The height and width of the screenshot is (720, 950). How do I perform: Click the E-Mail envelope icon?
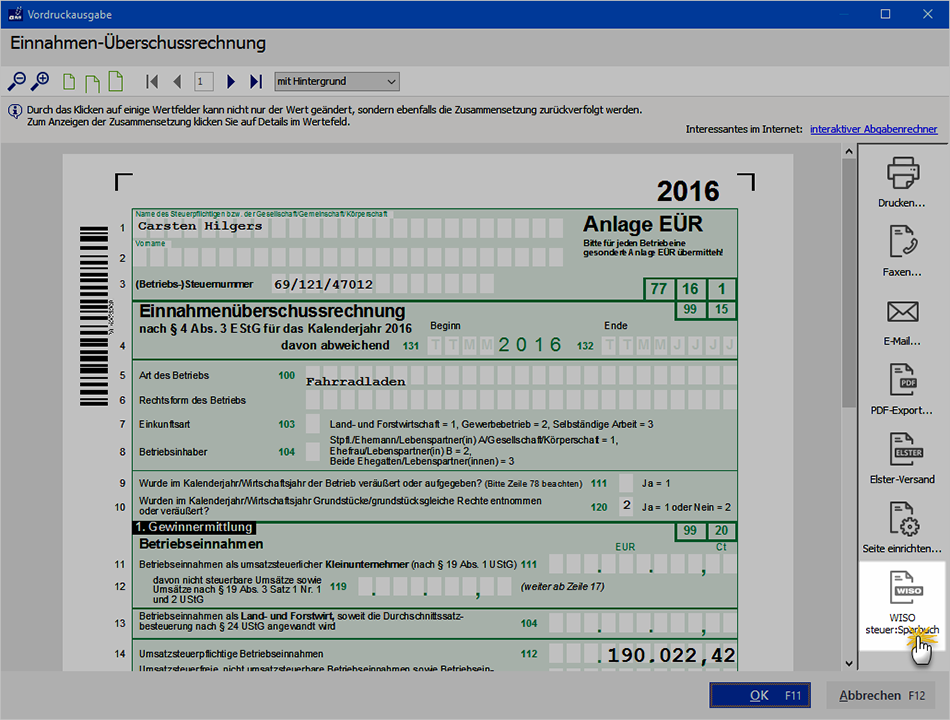coord(902,312)
